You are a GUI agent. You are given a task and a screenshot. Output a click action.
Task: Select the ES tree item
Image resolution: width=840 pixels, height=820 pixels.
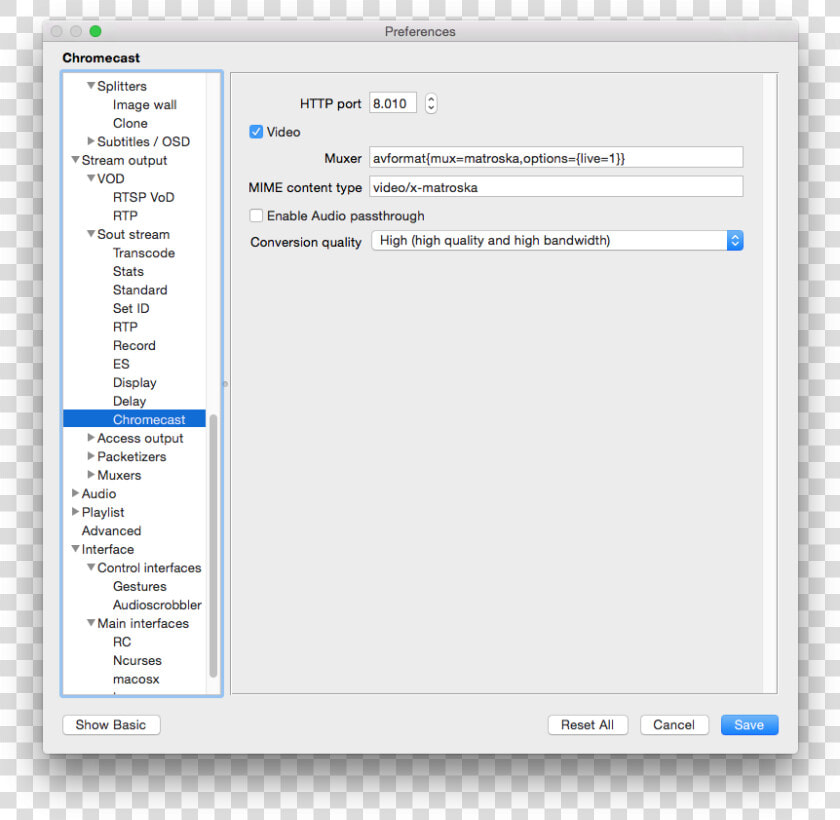[121, 364]
